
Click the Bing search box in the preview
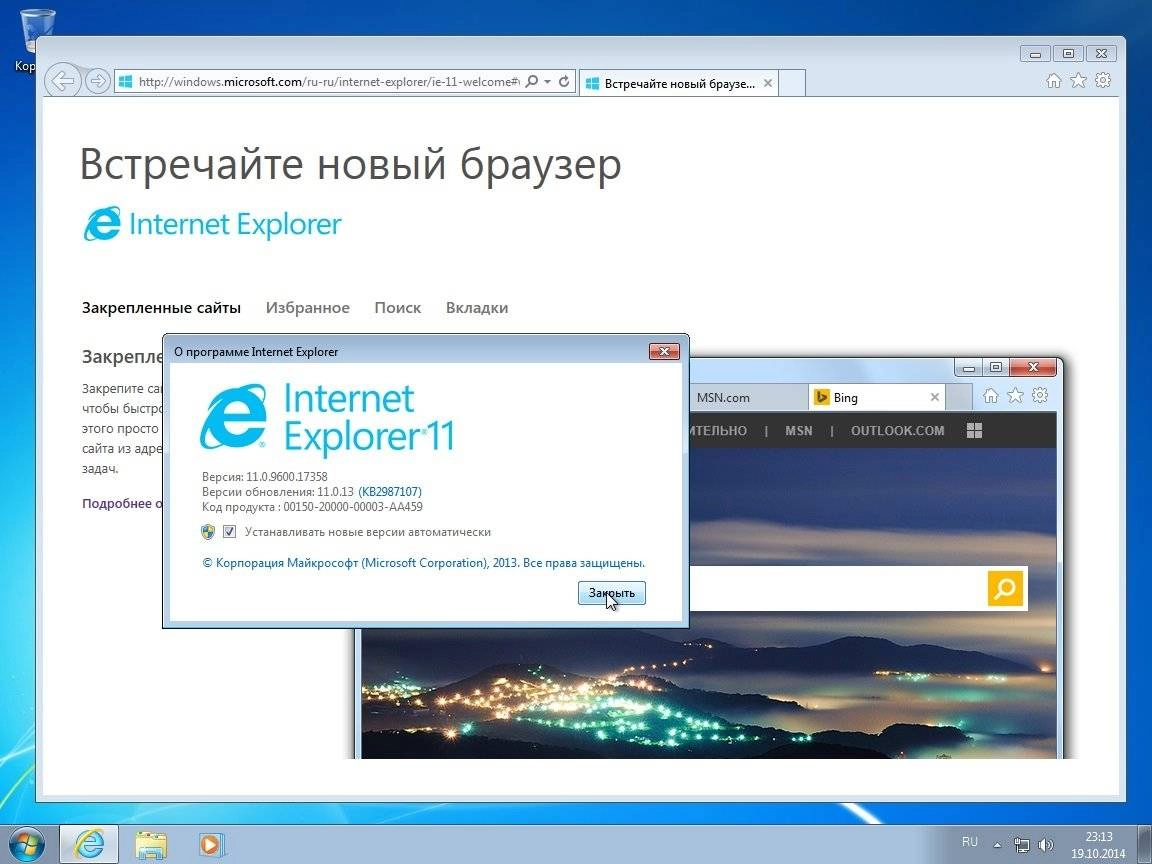[x=838, y=588]
